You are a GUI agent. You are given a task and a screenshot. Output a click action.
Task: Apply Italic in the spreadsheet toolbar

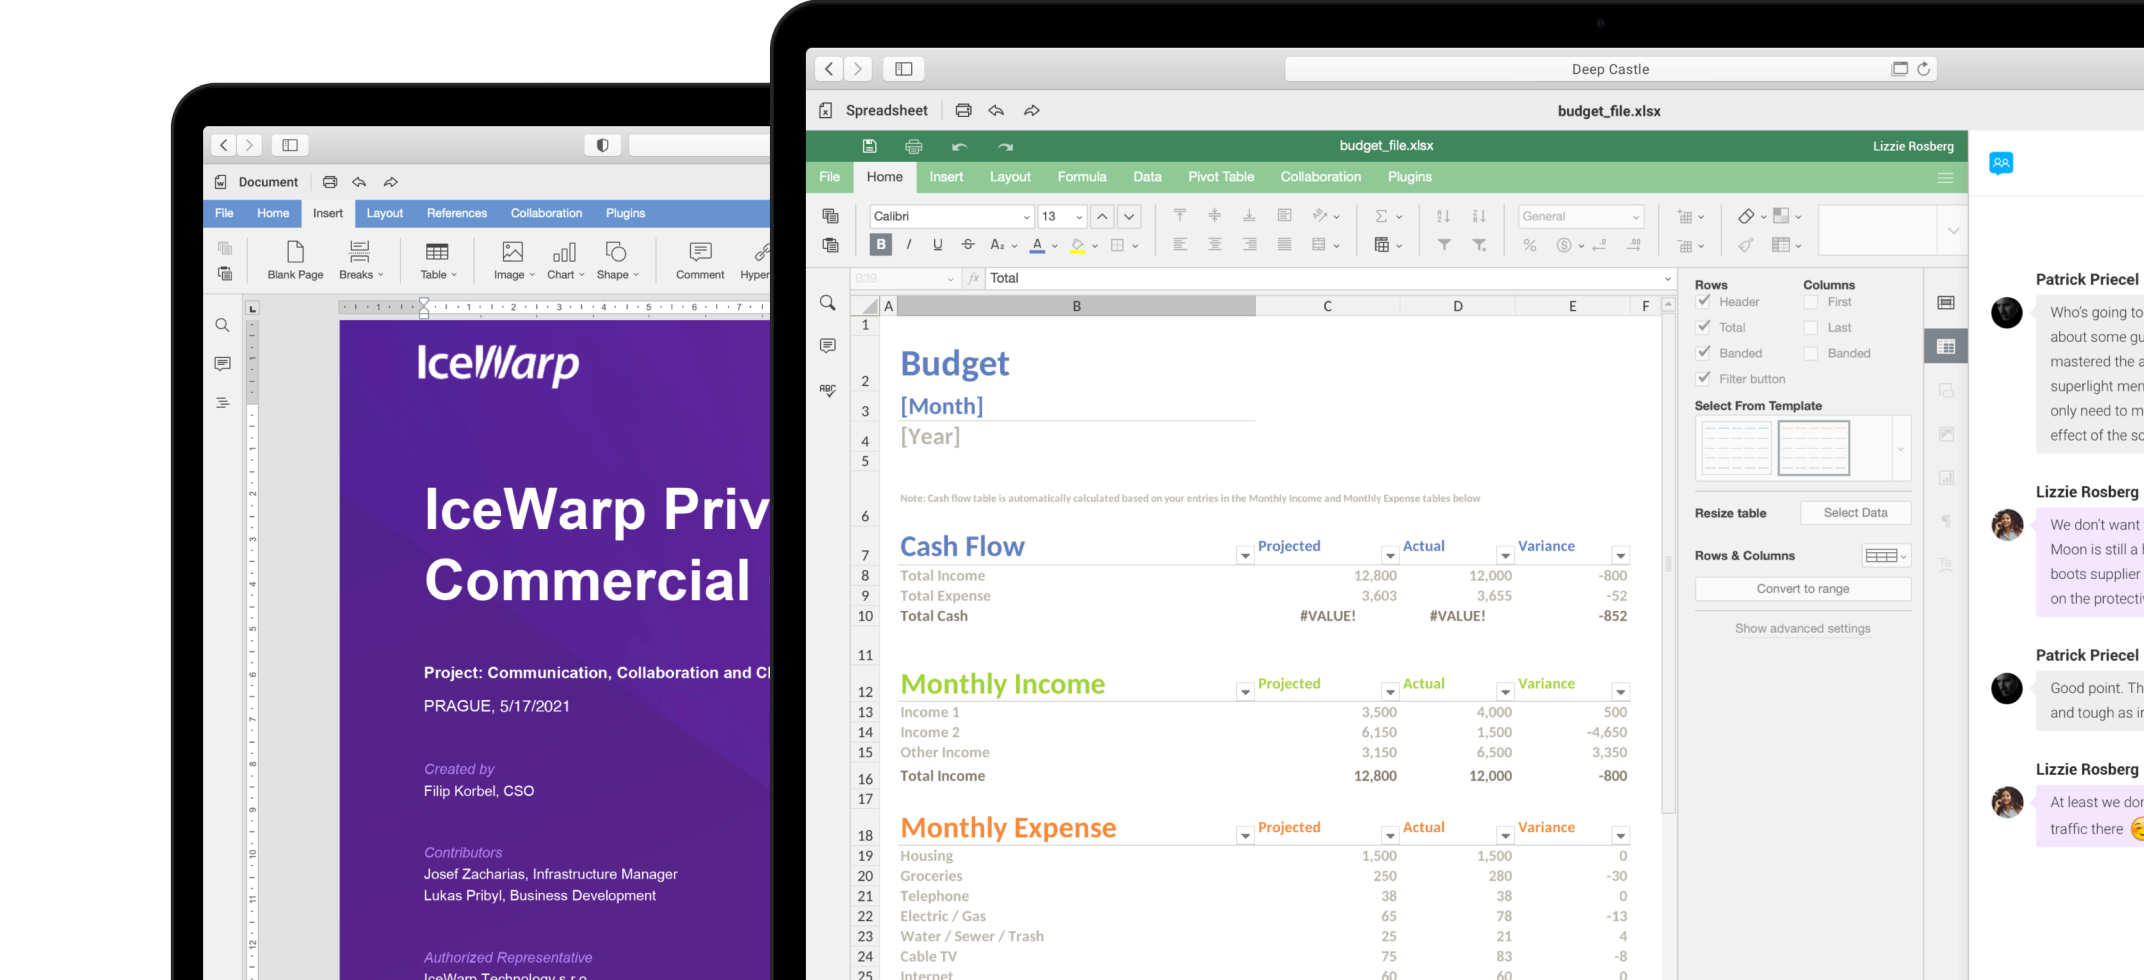click(x=908, y=244)
